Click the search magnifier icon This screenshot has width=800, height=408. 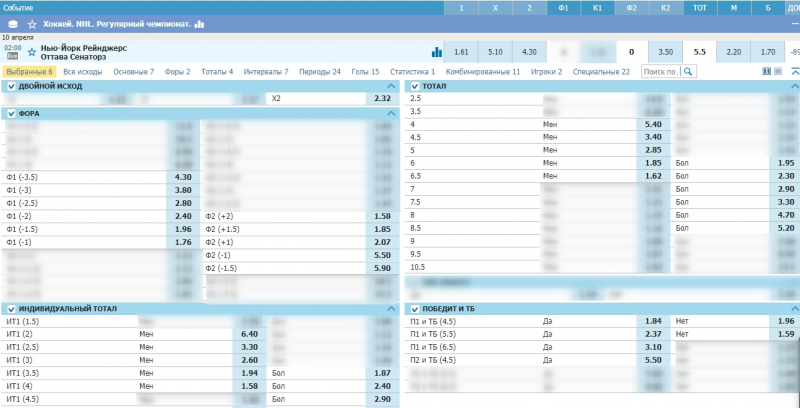coord(688,72)
